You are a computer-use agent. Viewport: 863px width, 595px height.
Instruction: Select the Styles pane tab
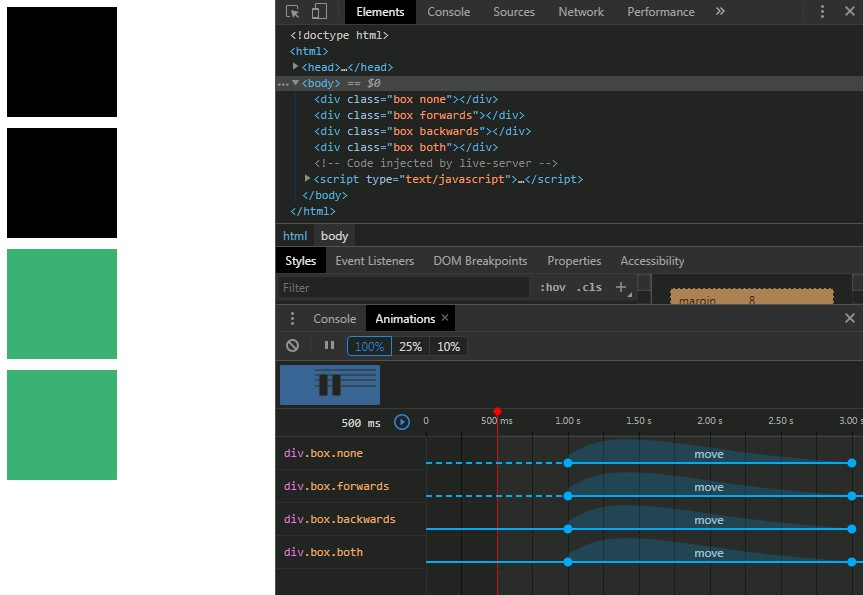coord(301,261)
